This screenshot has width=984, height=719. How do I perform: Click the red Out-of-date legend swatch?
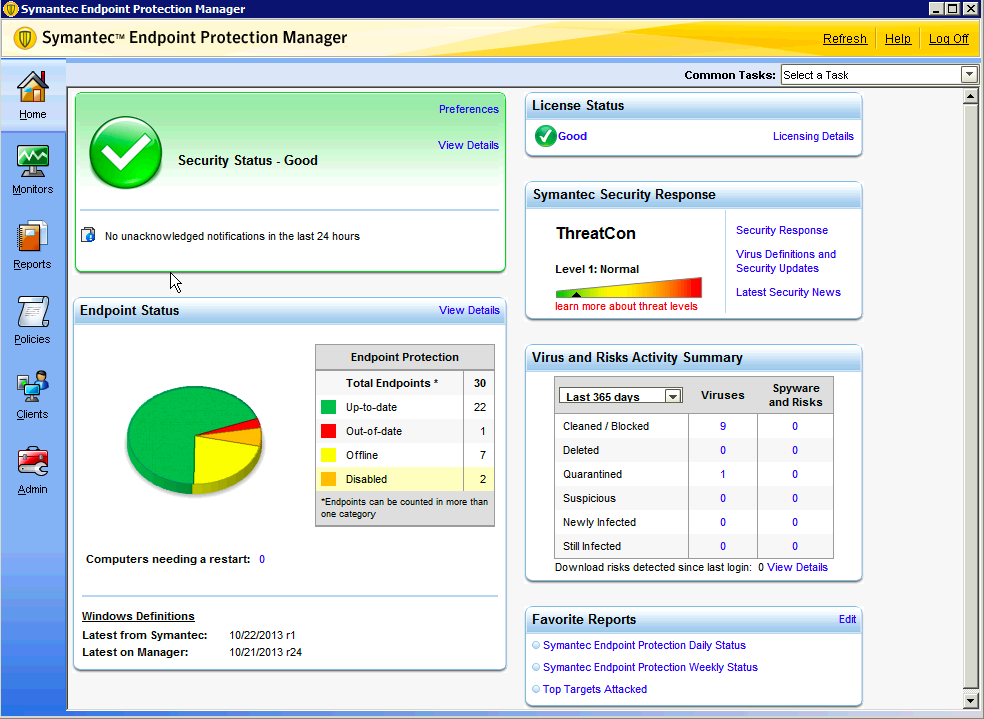[328, 431]
